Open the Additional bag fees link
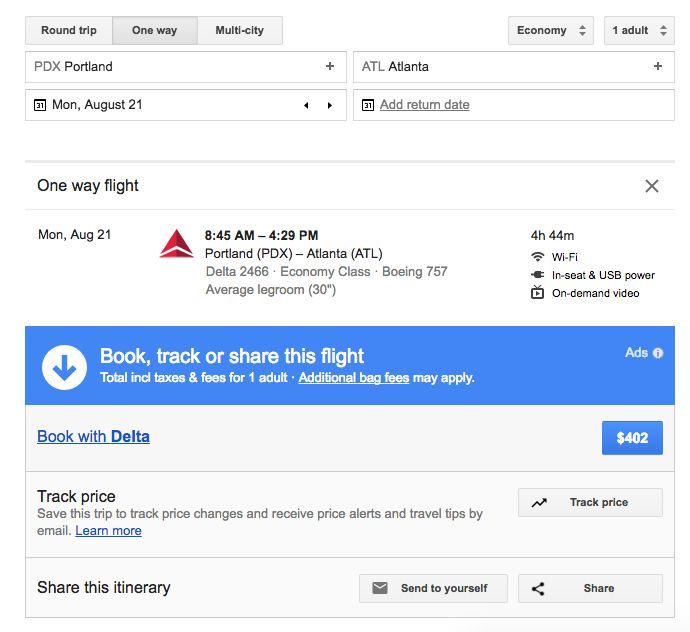The image size is (690, 632). click(353, 378)
